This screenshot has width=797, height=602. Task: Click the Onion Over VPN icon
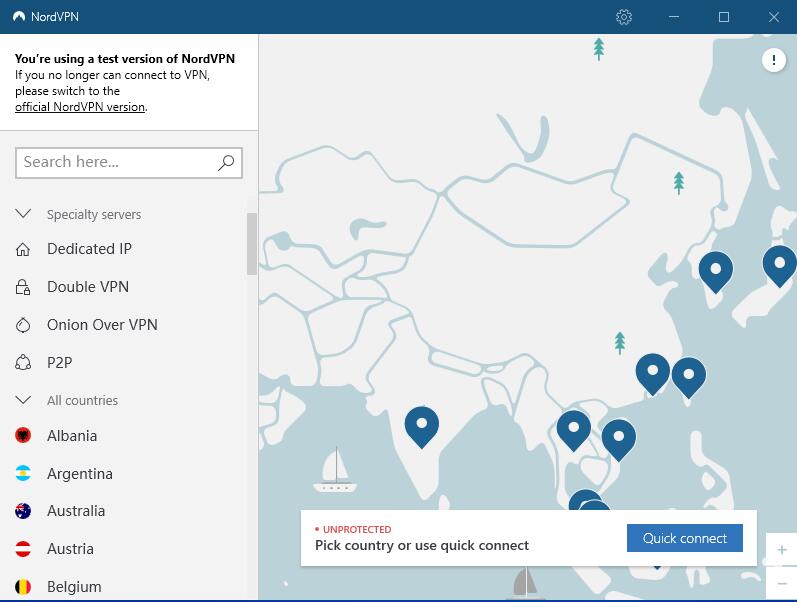(23, 325)
